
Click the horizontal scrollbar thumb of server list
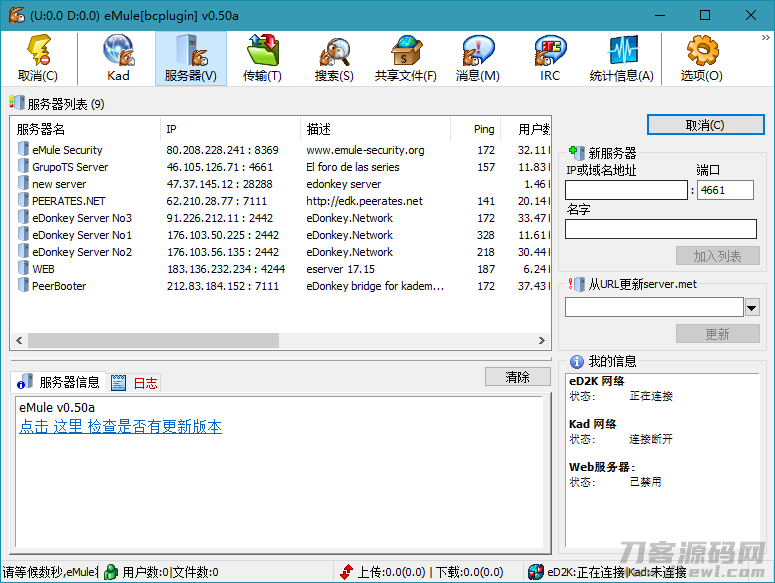153,340
